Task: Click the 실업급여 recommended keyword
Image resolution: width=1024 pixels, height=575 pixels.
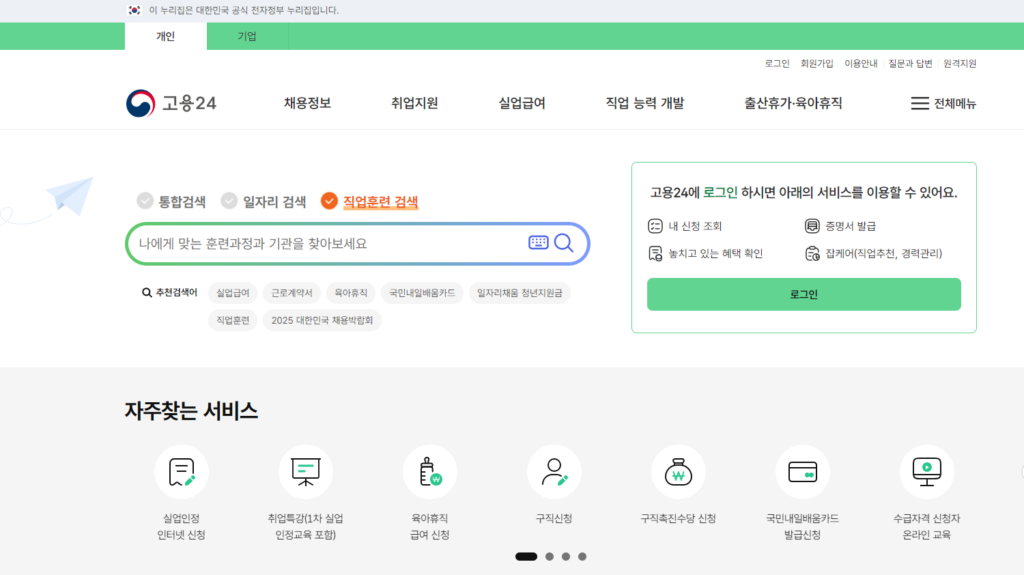Action: (233, 293)
